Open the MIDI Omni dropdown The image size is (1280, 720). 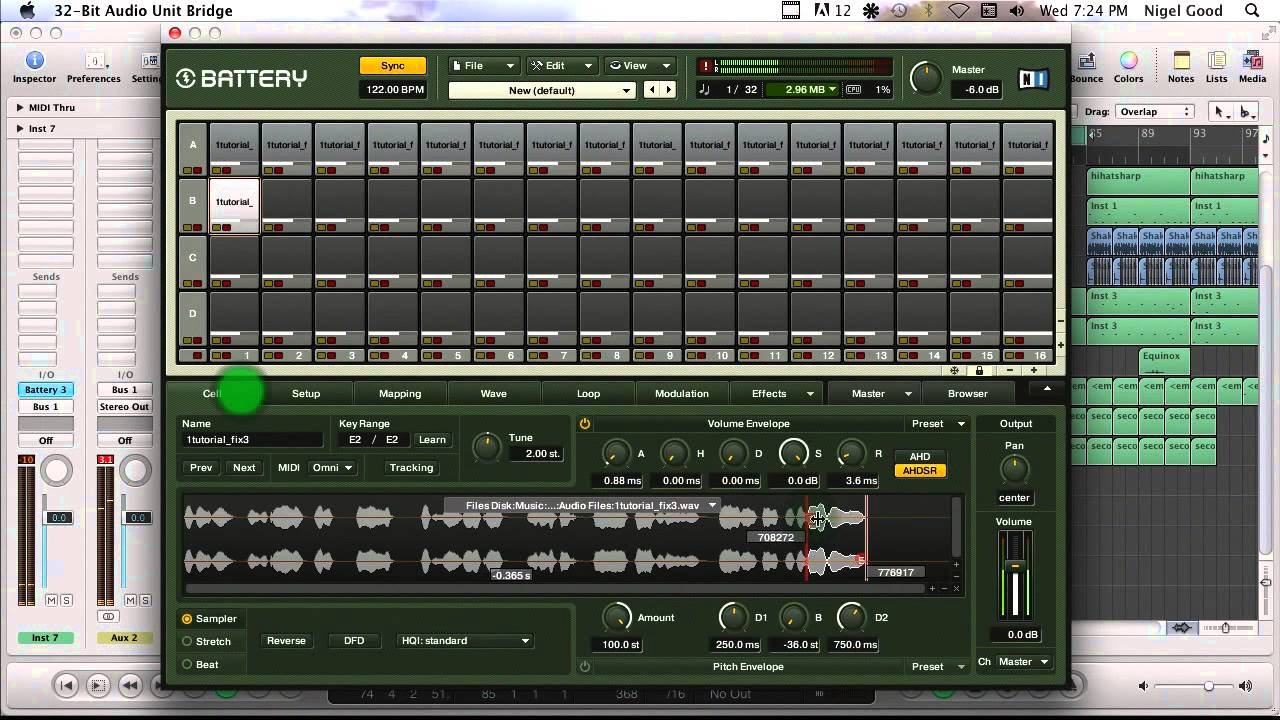point(333,467)
